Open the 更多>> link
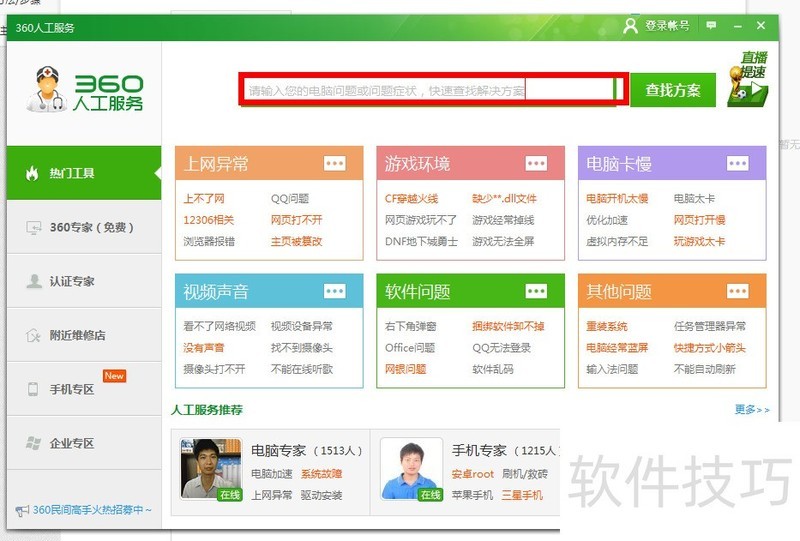Screen dimensions: 800x541 point(752,409)
